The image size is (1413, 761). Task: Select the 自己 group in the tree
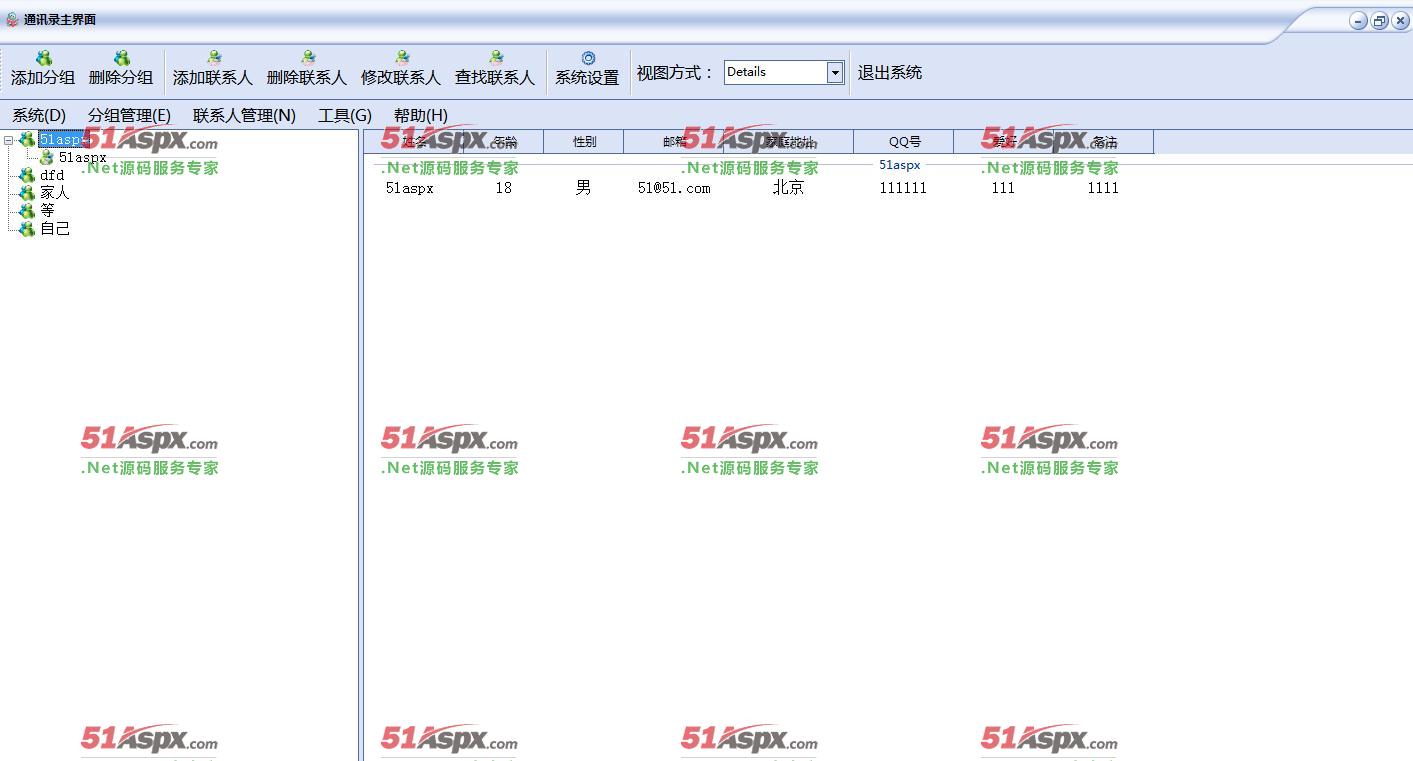tap(55, 228)
